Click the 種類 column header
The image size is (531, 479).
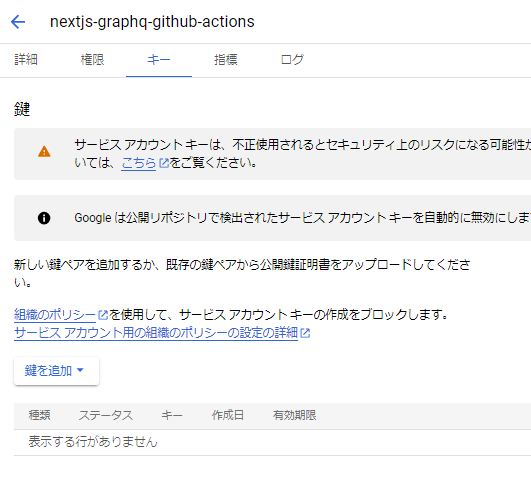[40, 415]
